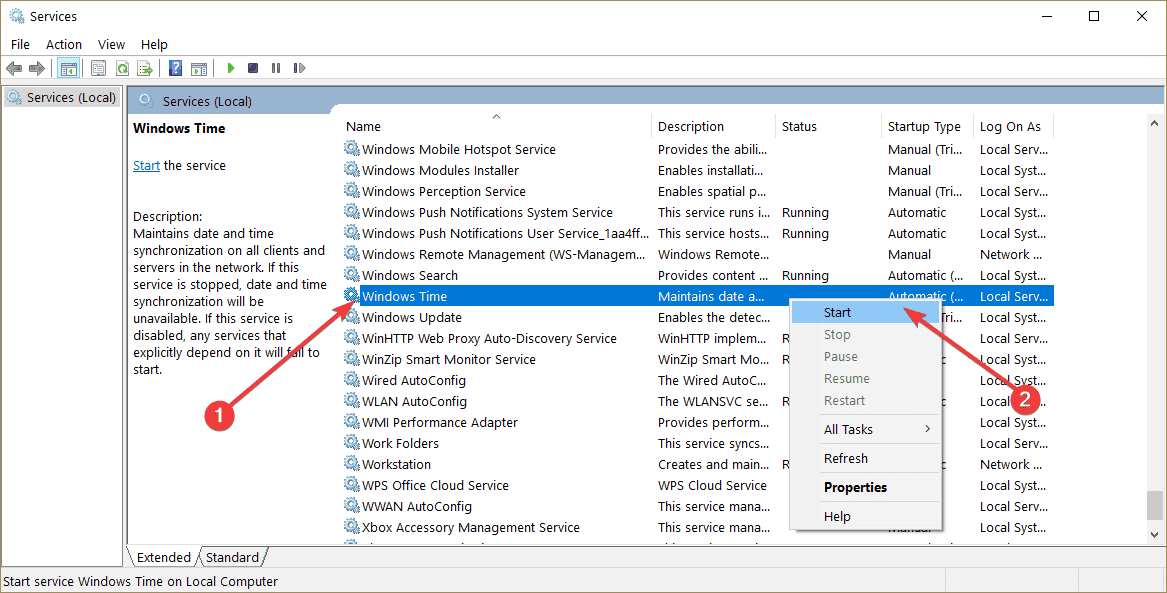Click the scrollbar up arrow
This screenshot has height=593, width=1167.
click(x=1154, y=123)
